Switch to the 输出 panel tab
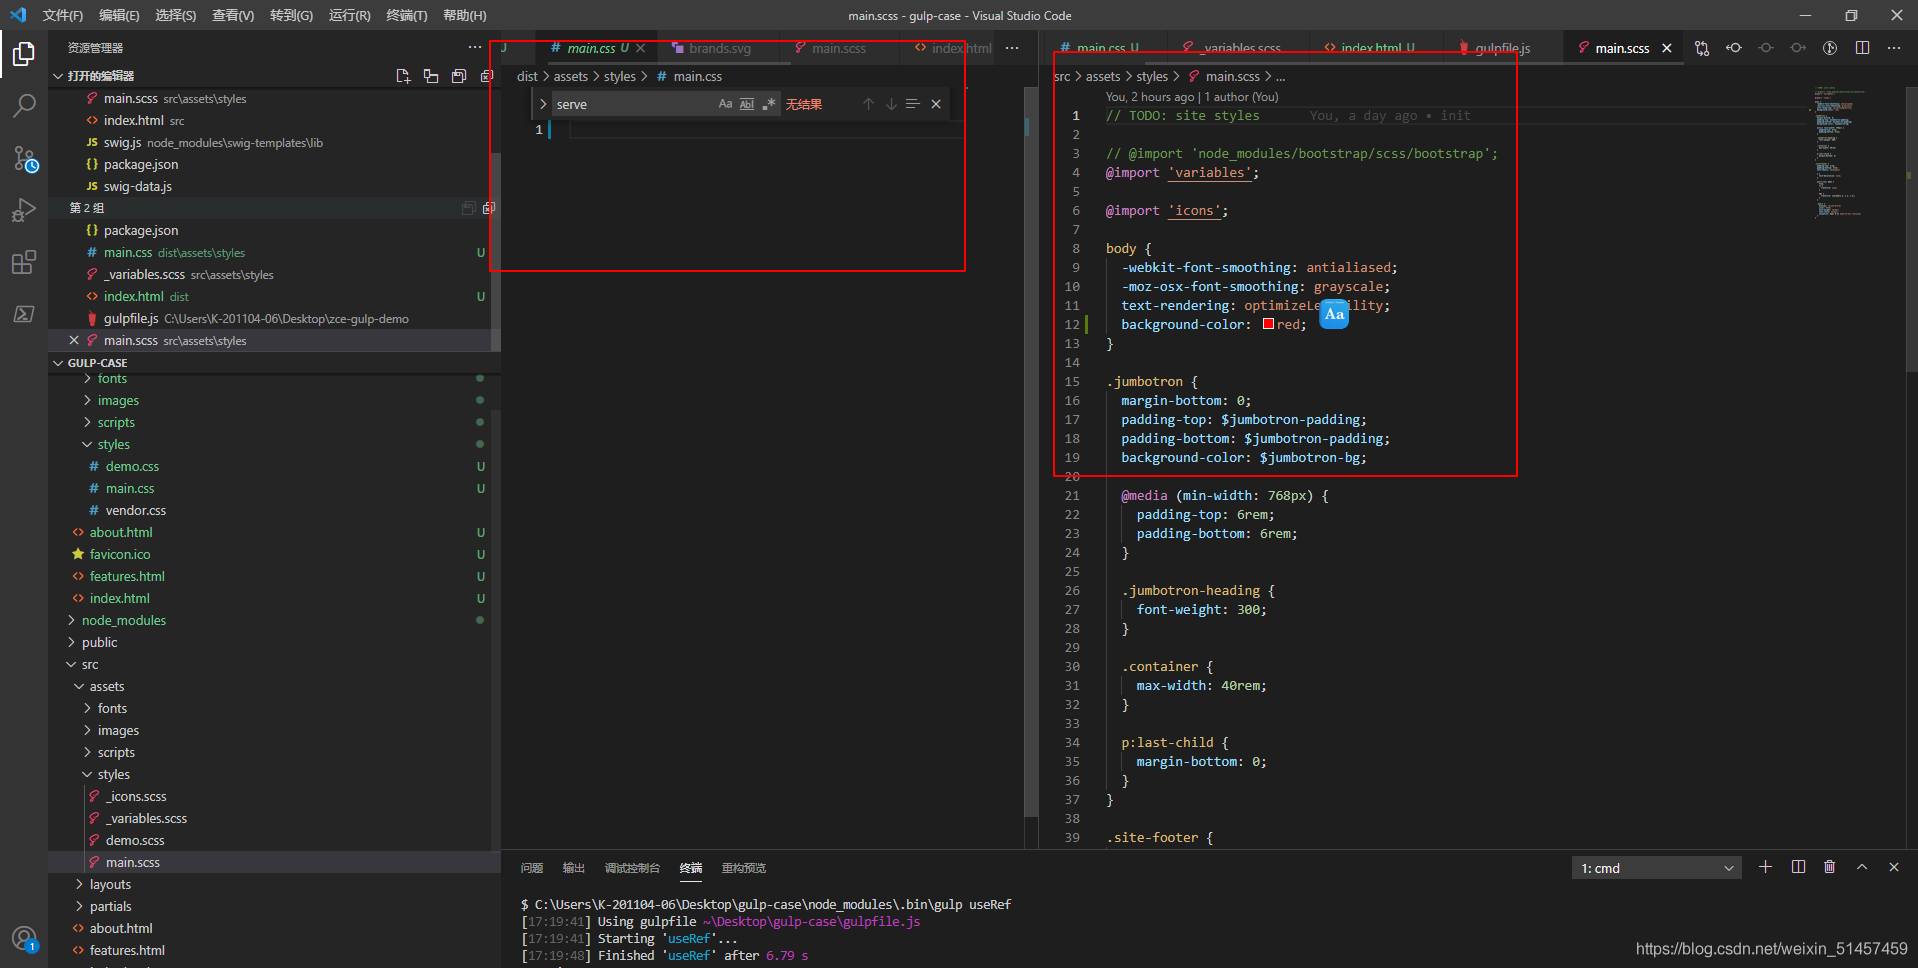The height and width of the screenshot is (968, 1918). [x=574, y=868]
